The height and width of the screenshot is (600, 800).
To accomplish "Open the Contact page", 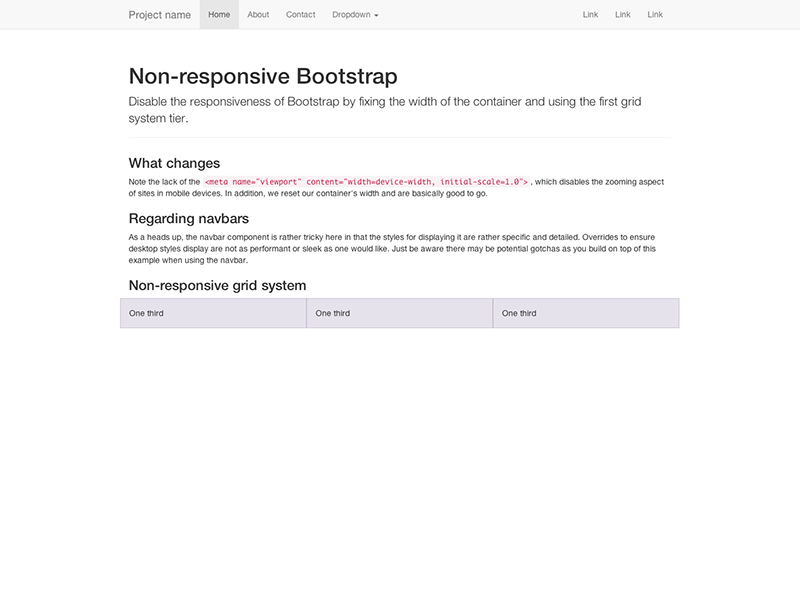I will [x=300, y=15].
